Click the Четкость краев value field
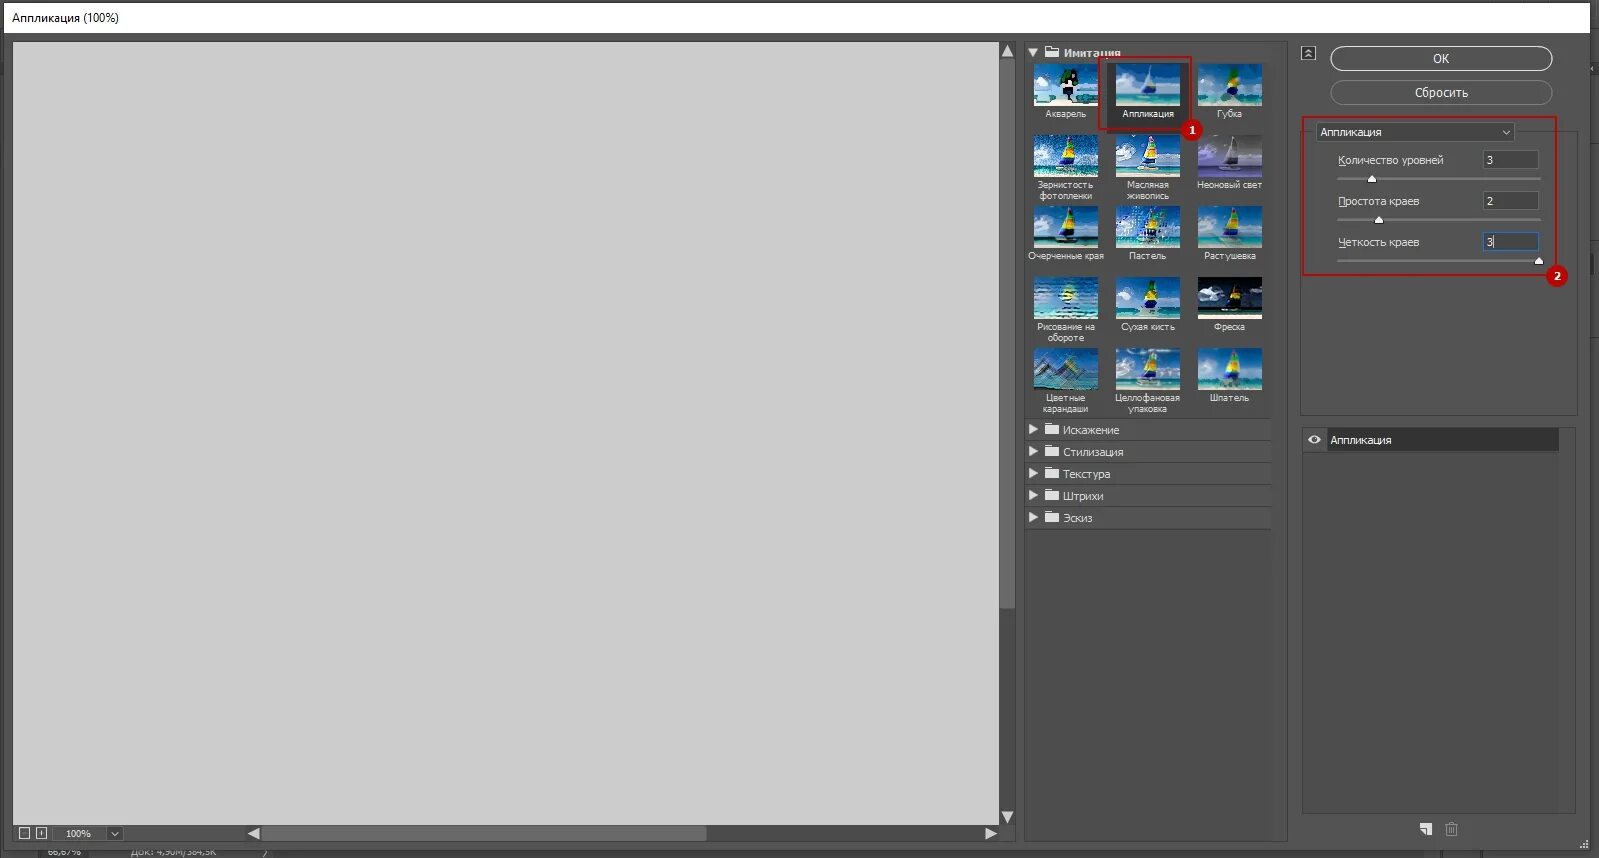The image size is (1599, 858). click(1510, 242)
